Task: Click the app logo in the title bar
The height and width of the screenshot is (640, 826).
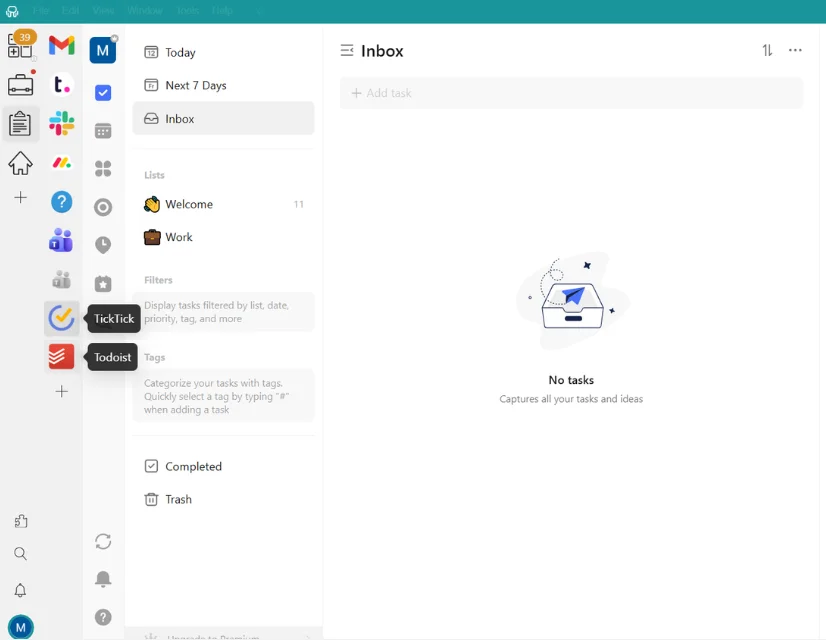Action: click(12, 11)
